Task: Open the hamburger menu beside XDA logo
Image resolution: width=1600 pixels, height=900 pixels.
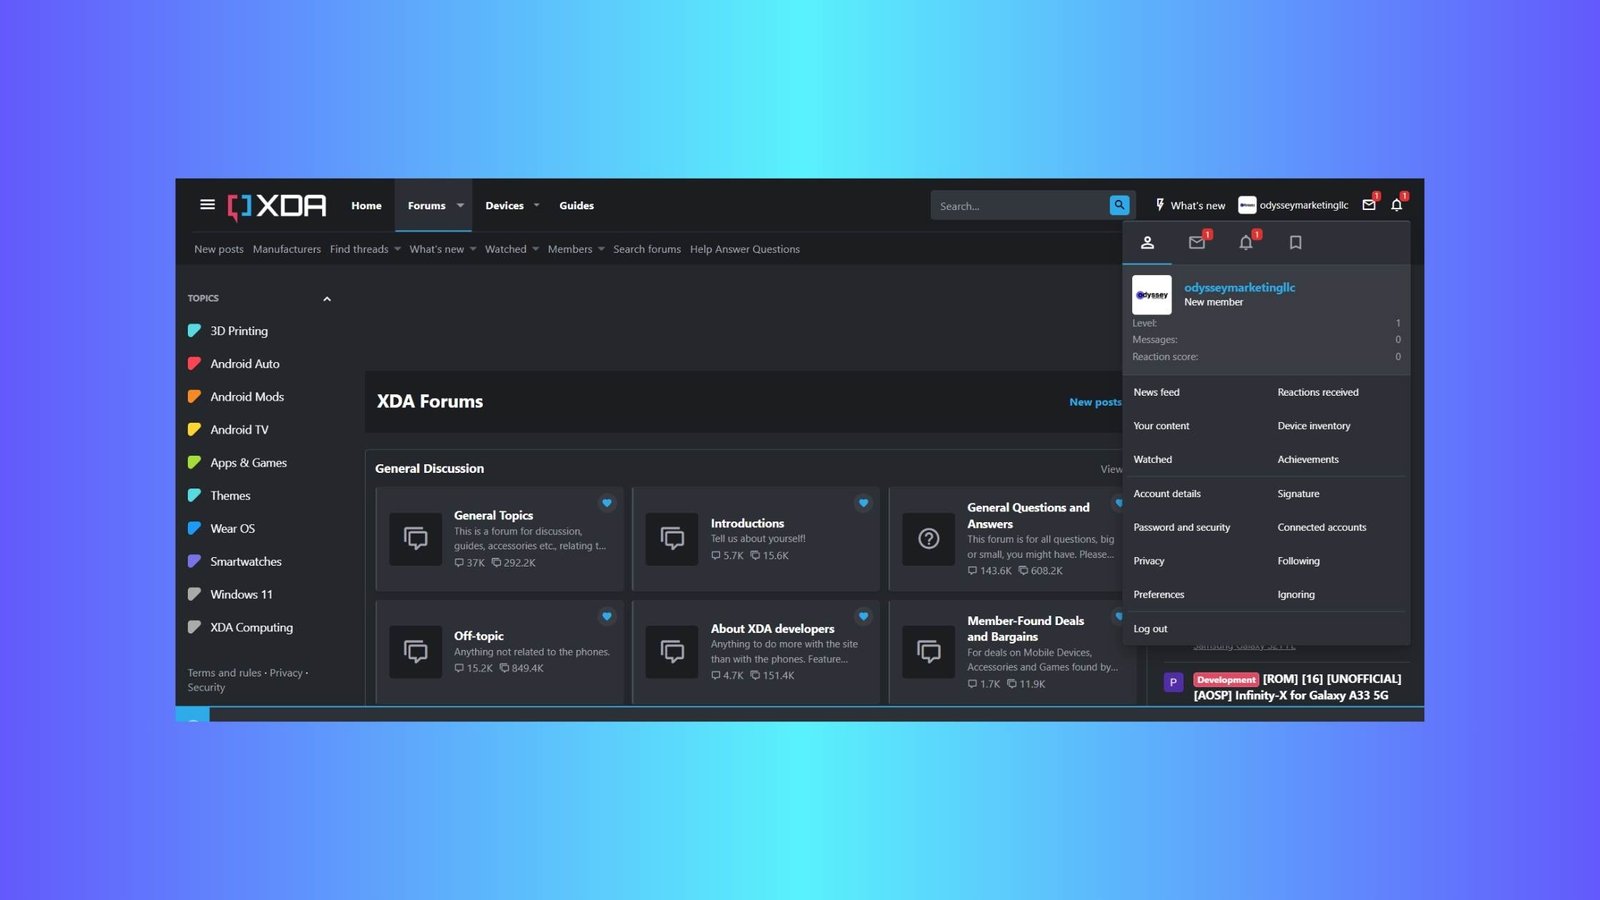Action: [207, 205]
